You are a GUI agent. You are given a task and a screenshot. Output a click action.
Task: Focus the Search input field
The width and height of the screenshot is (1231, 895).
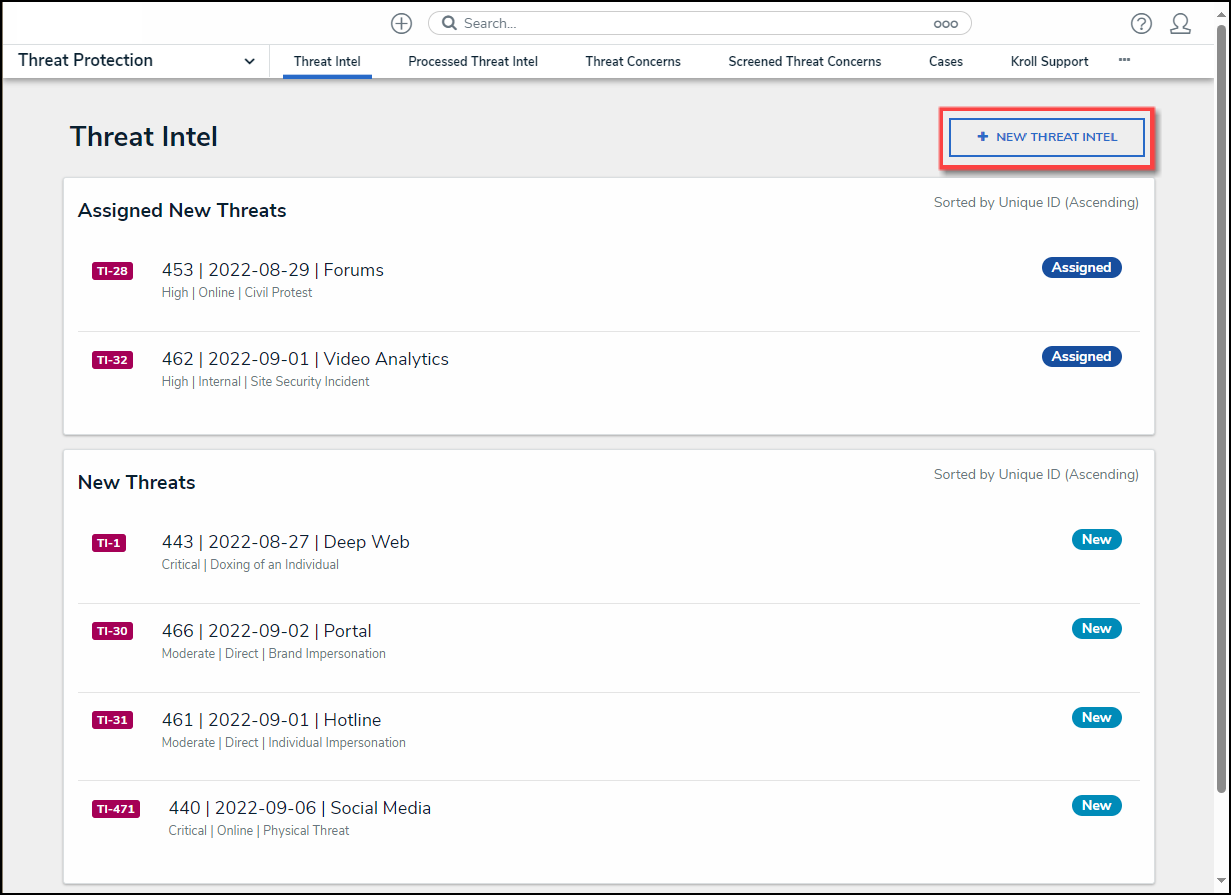[x=690, y=23]
